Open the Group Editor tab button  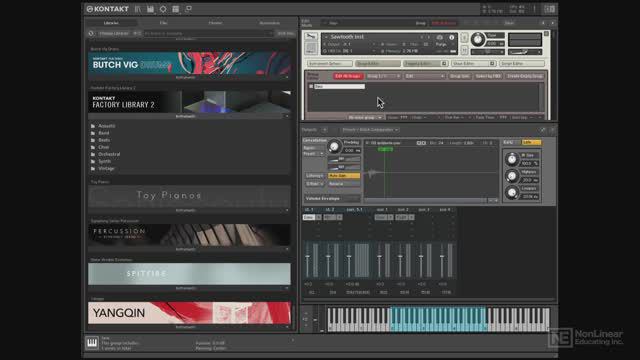[x=378, y=64]
